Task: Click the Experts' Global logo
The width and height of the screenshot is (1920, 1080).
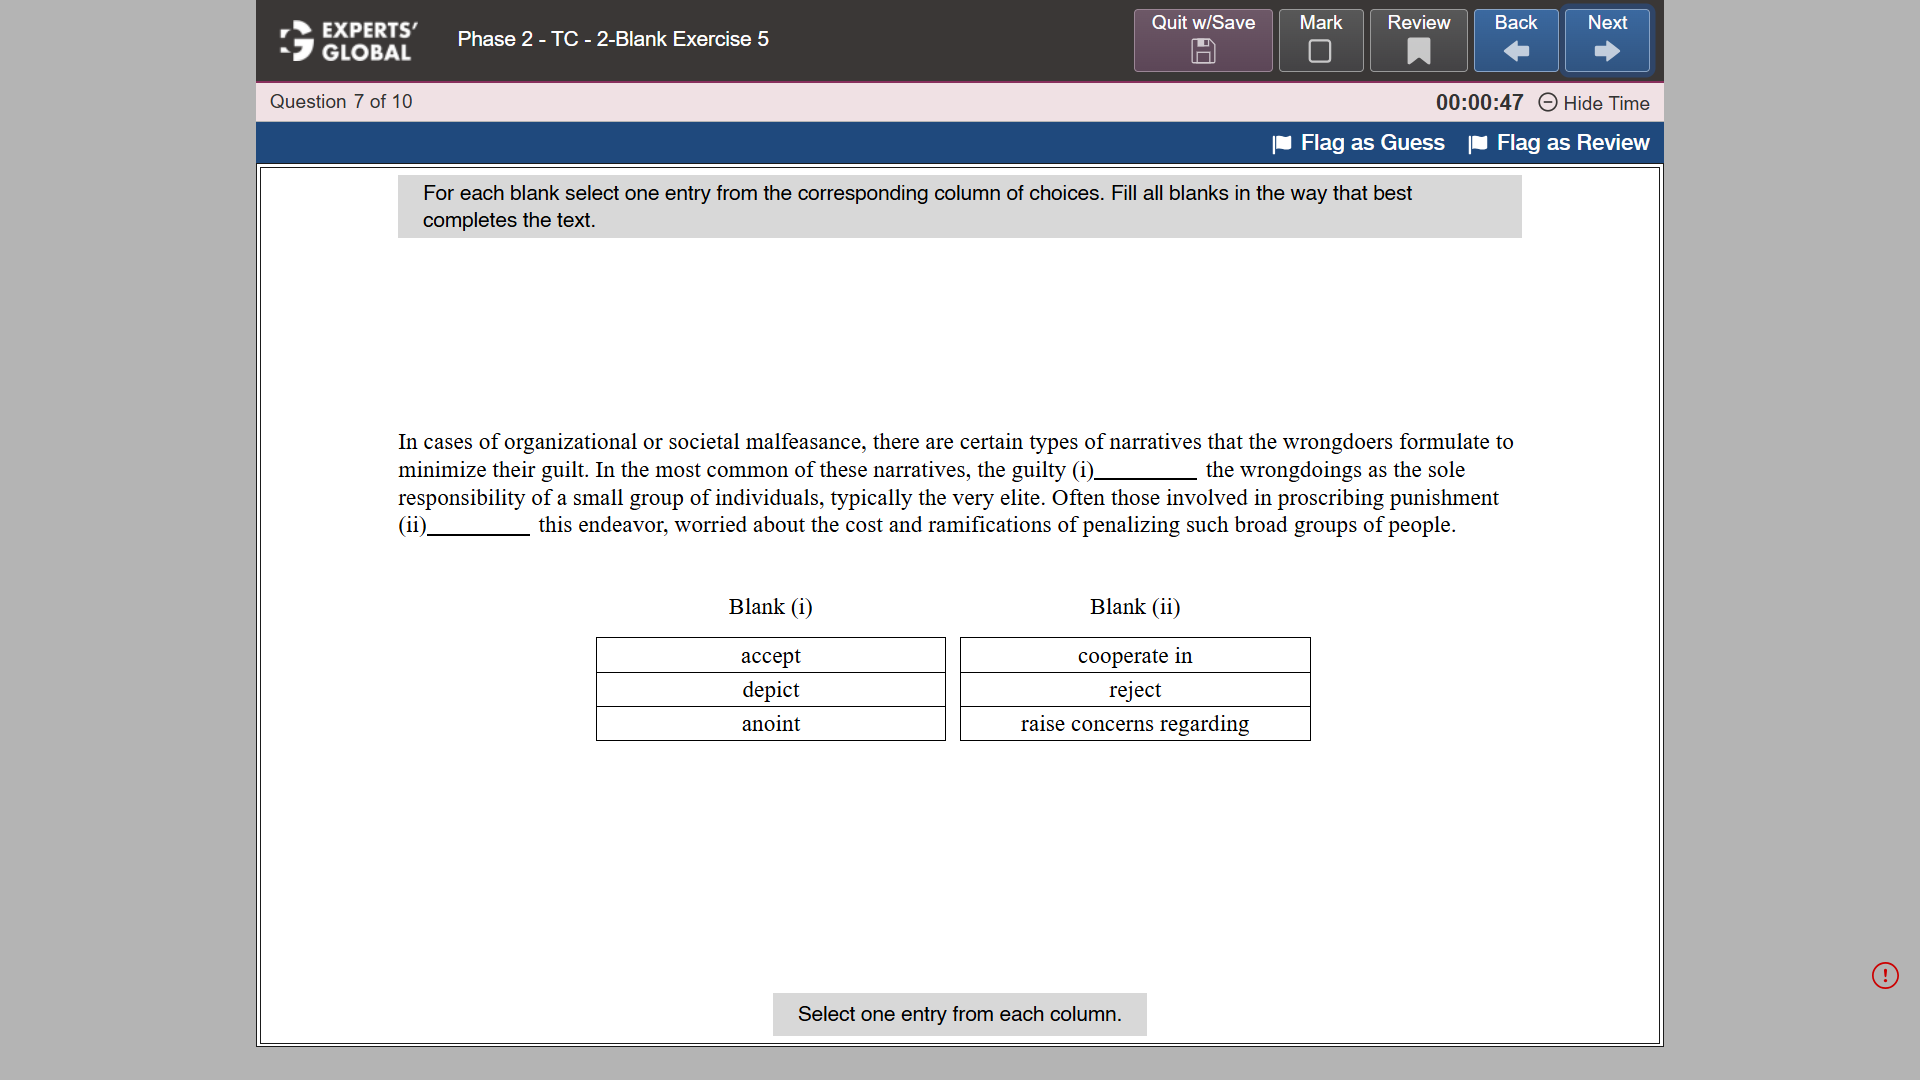Action: (x=345, y=41)
